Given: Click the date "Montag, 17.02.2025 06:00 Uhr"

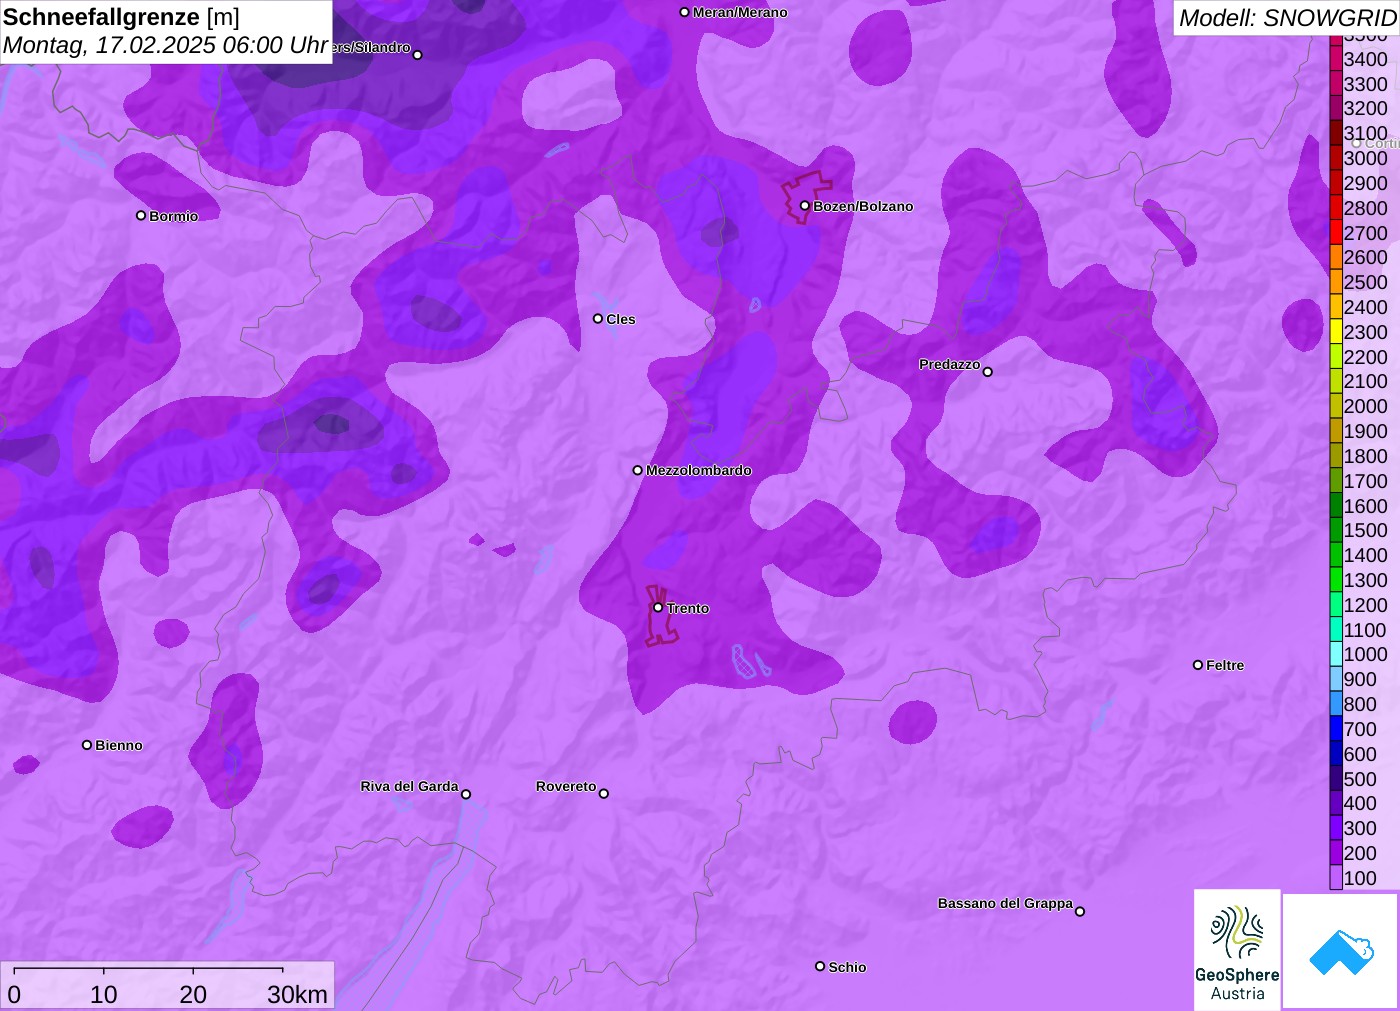Looking at the screenshot, I should (166, 45).
